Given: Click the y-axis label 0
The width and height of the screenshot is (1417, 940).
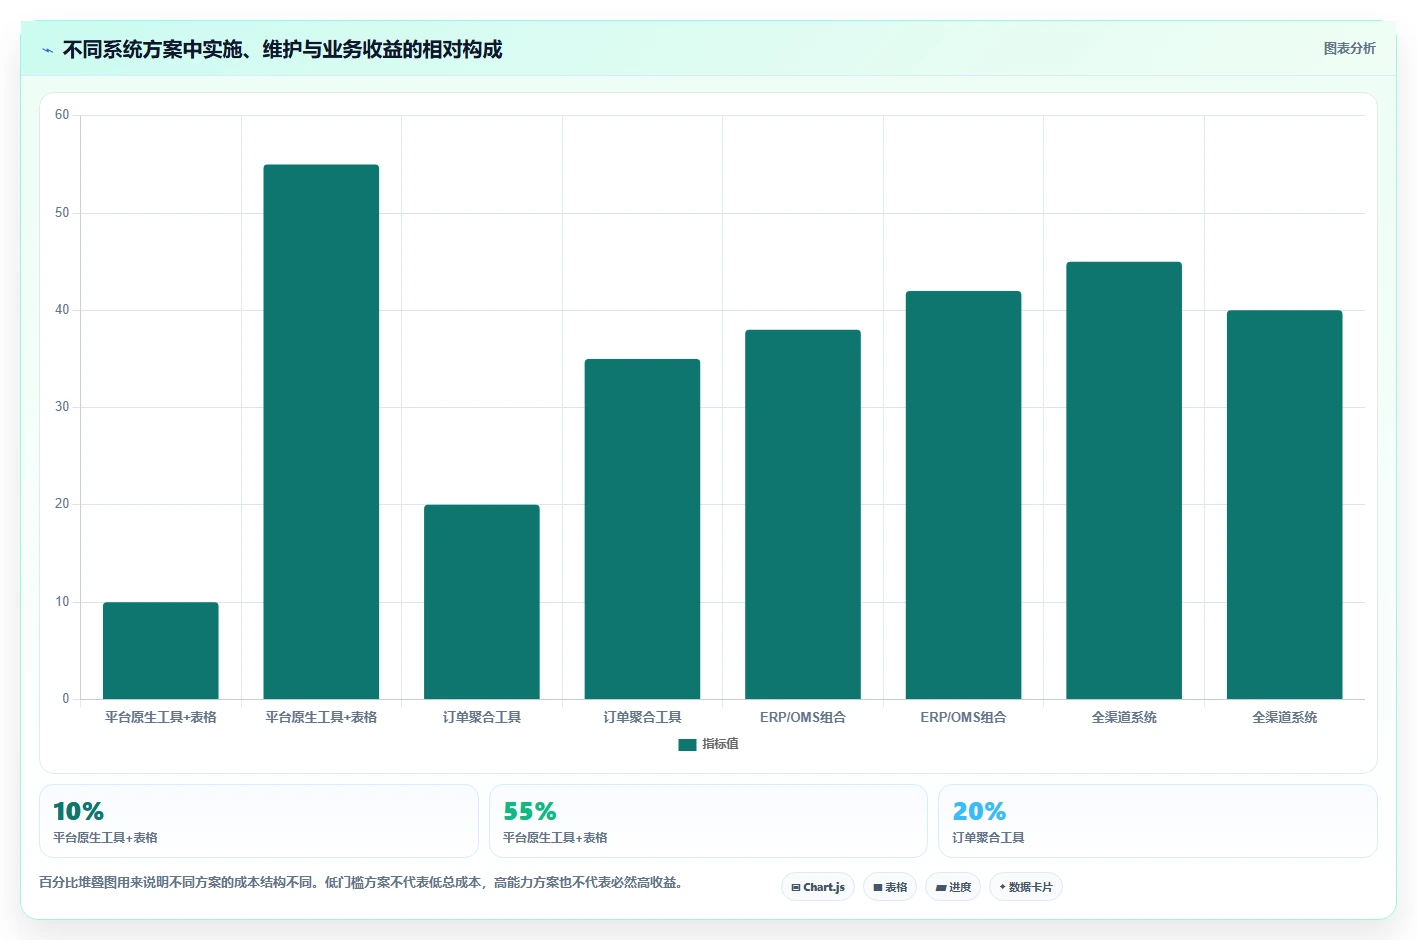Looking at the screenshot, I should (x=66, y=699).
